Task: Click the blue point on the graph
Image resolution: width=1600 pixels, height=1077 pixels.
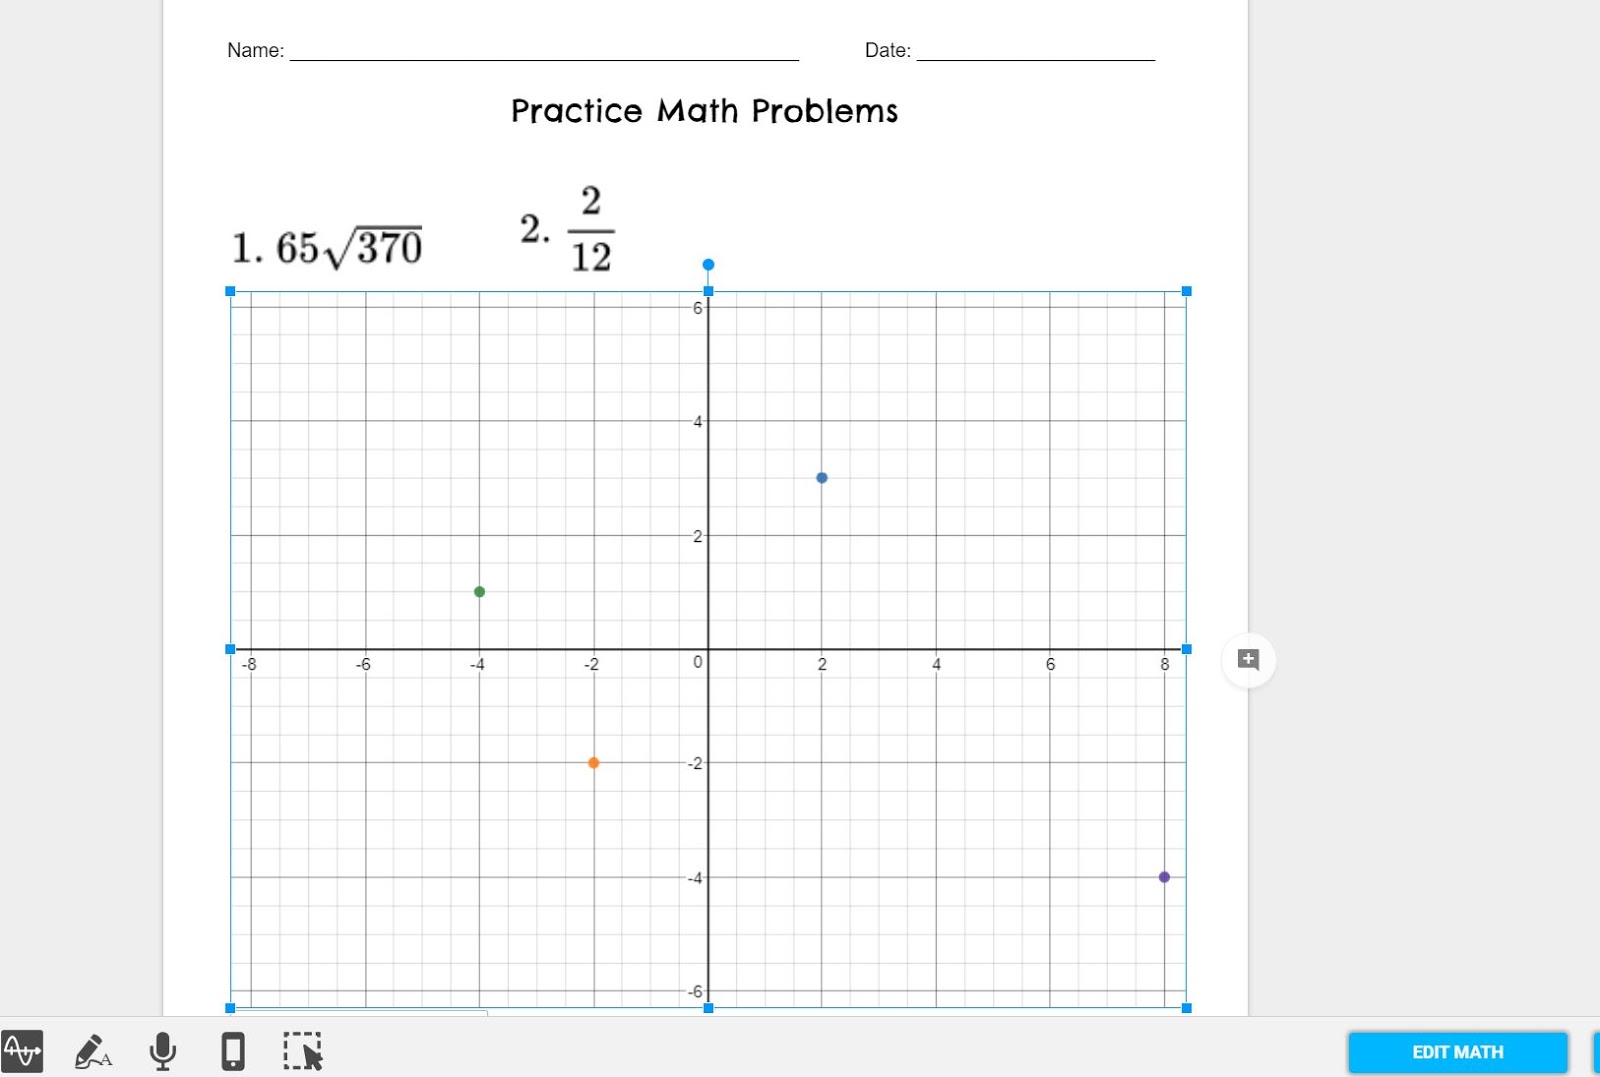Action: [822, 478]
